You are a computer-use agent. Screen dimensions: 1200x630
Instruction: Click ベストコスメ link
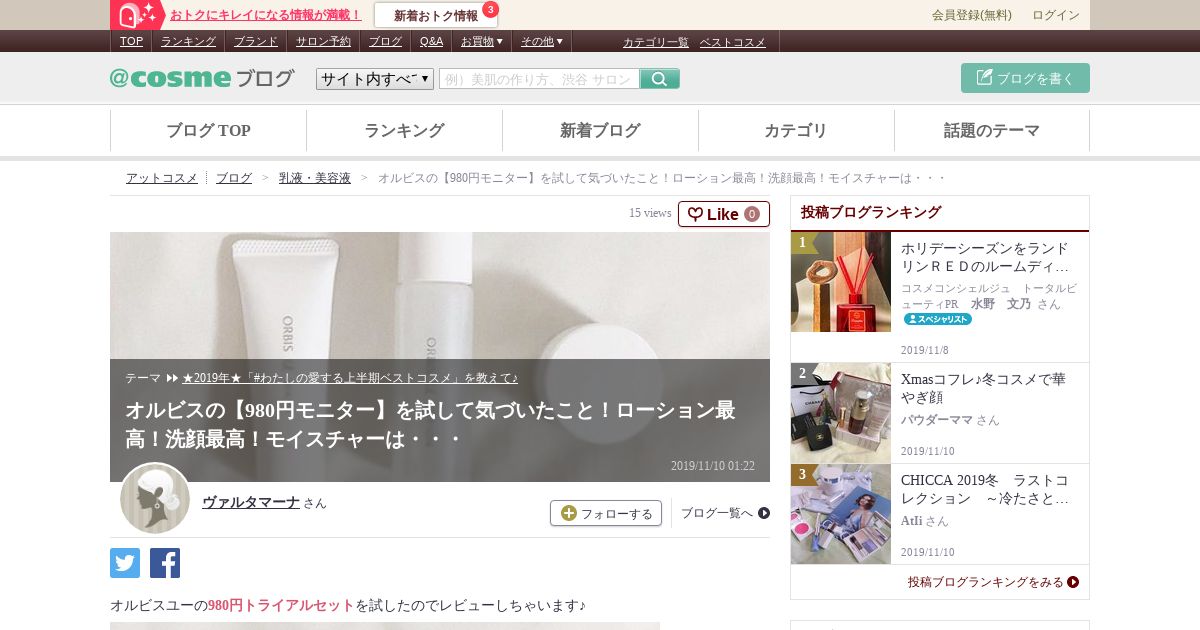click(733, 42)
